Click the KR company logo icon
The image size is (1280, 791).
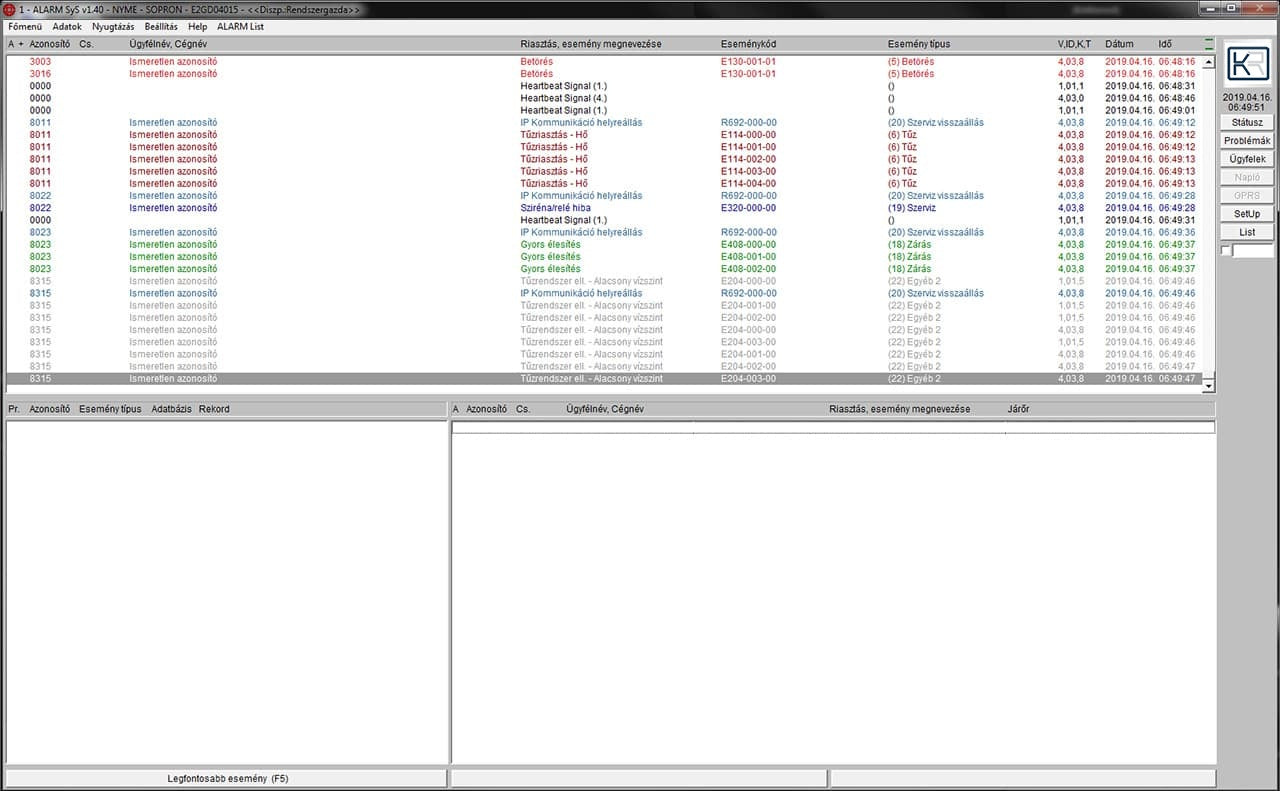coord(1247,63)
